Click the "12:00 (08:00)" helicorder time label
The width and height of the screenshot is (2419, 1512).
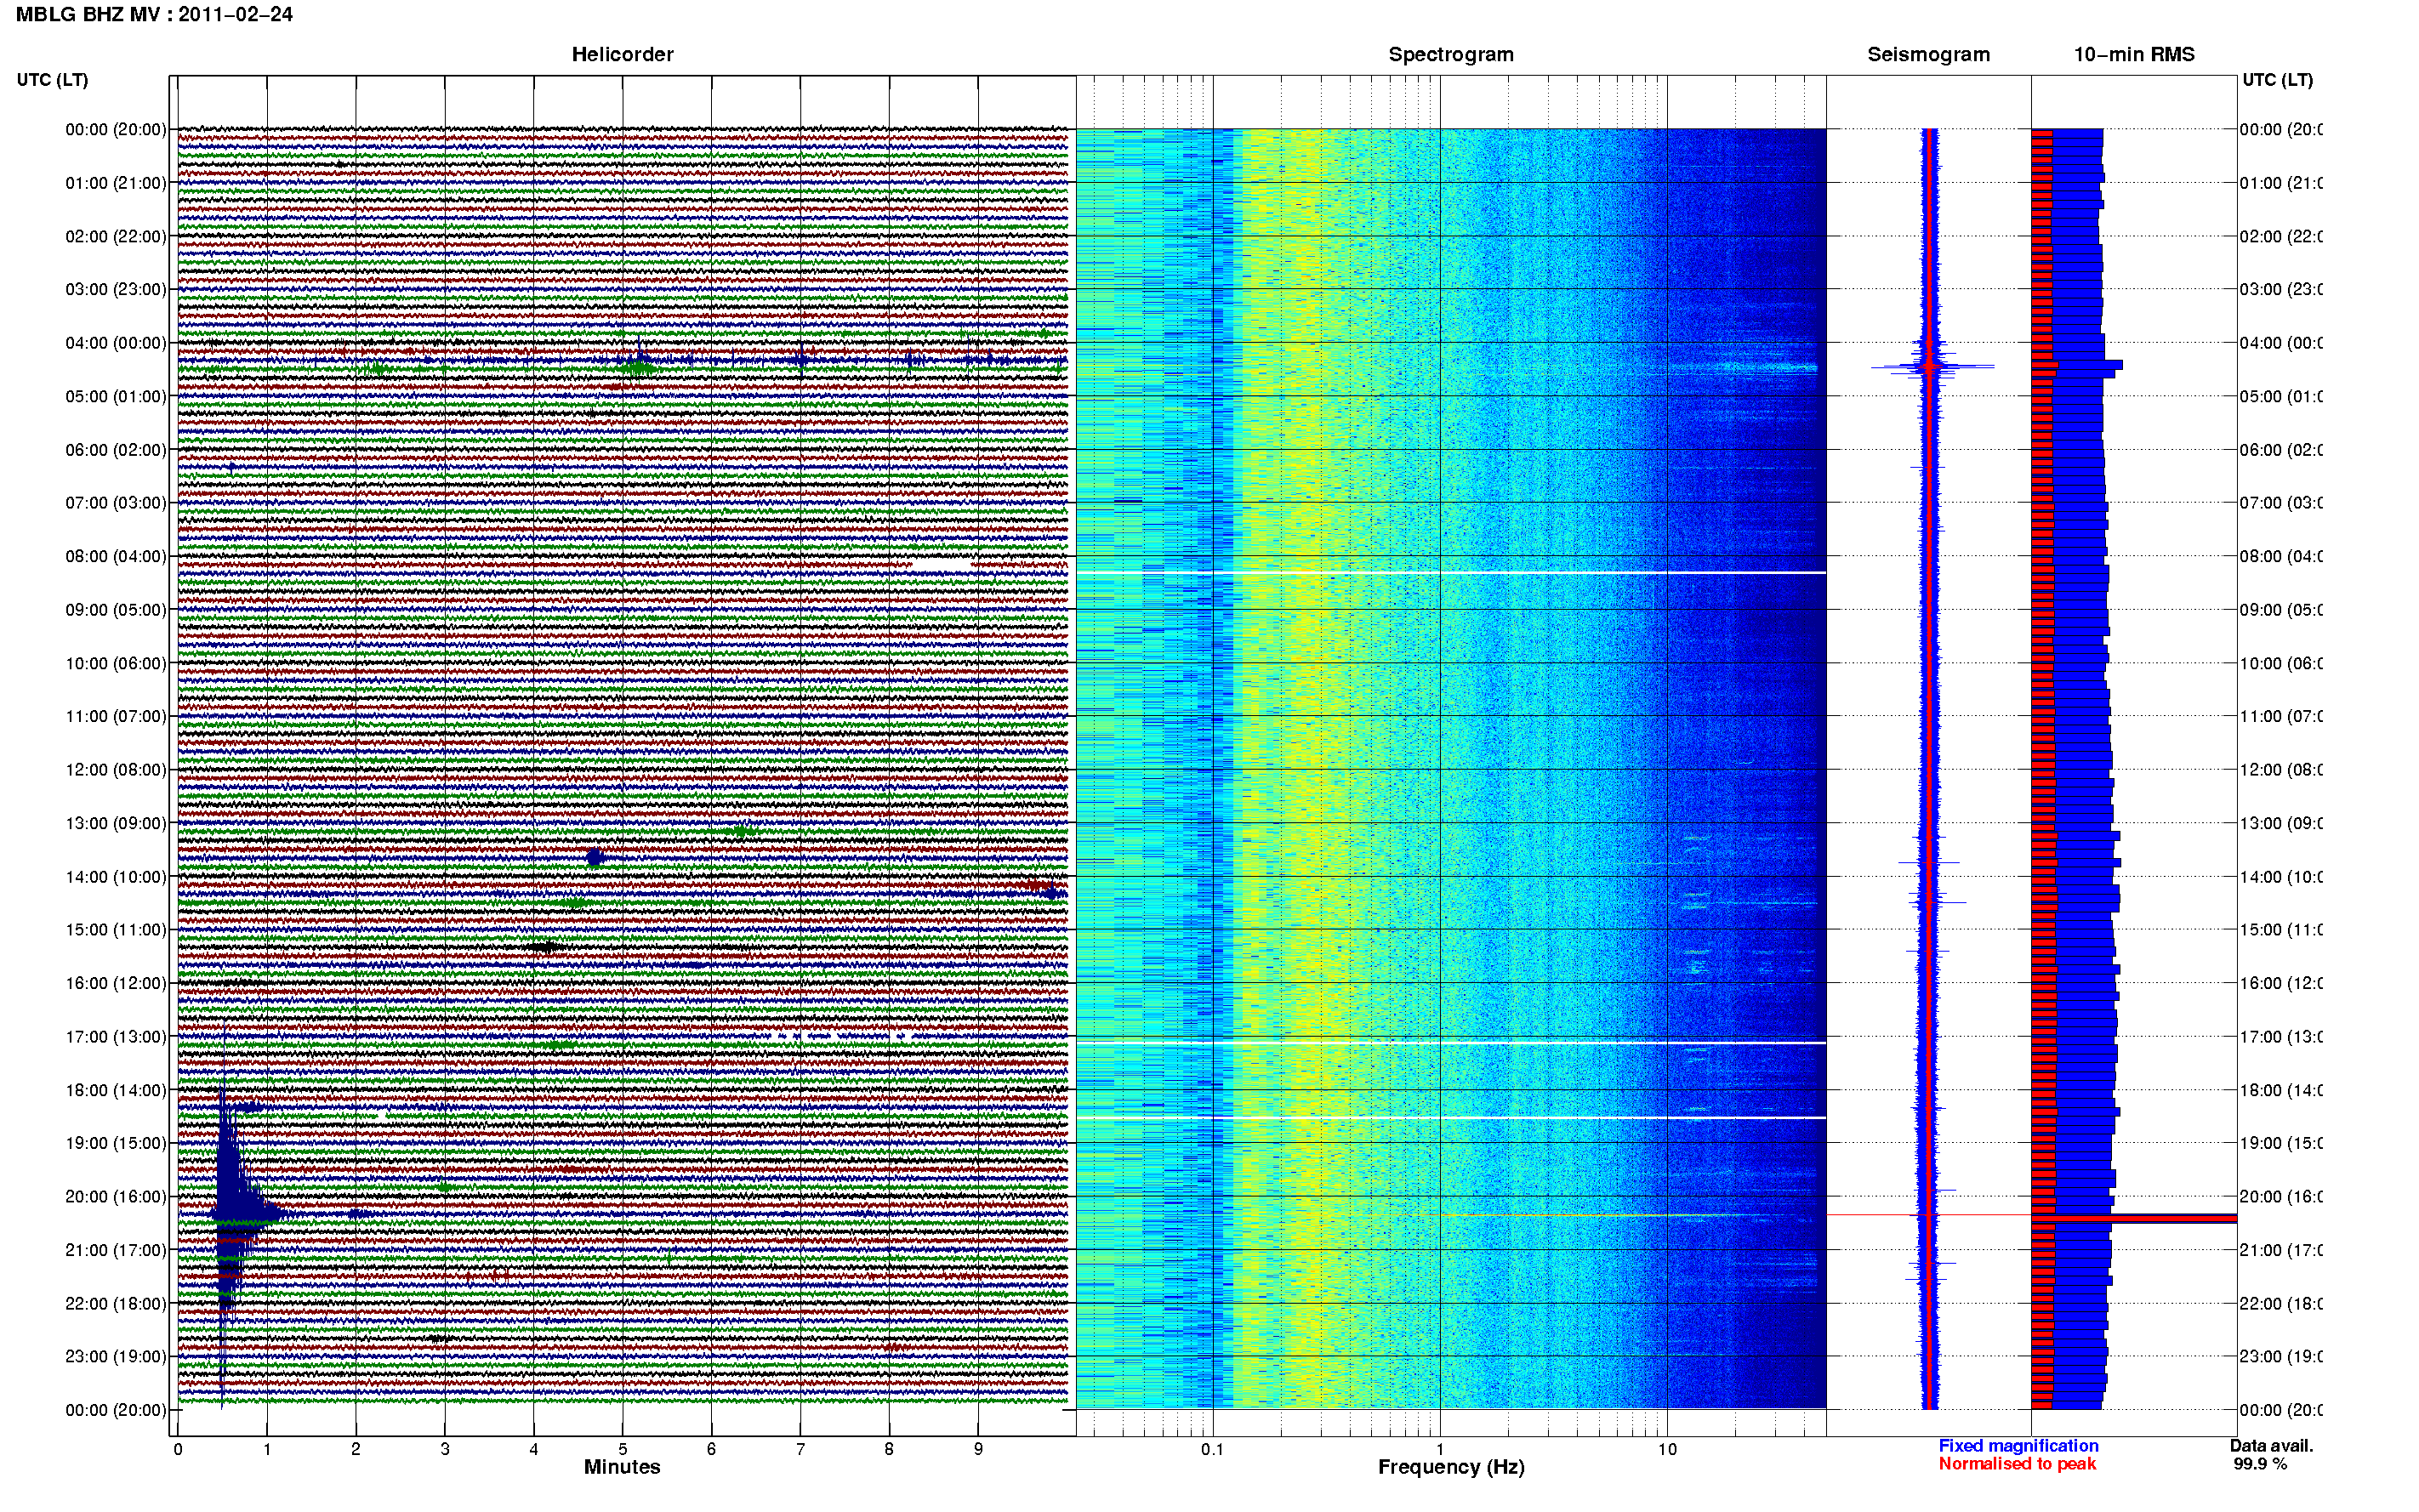116,770
